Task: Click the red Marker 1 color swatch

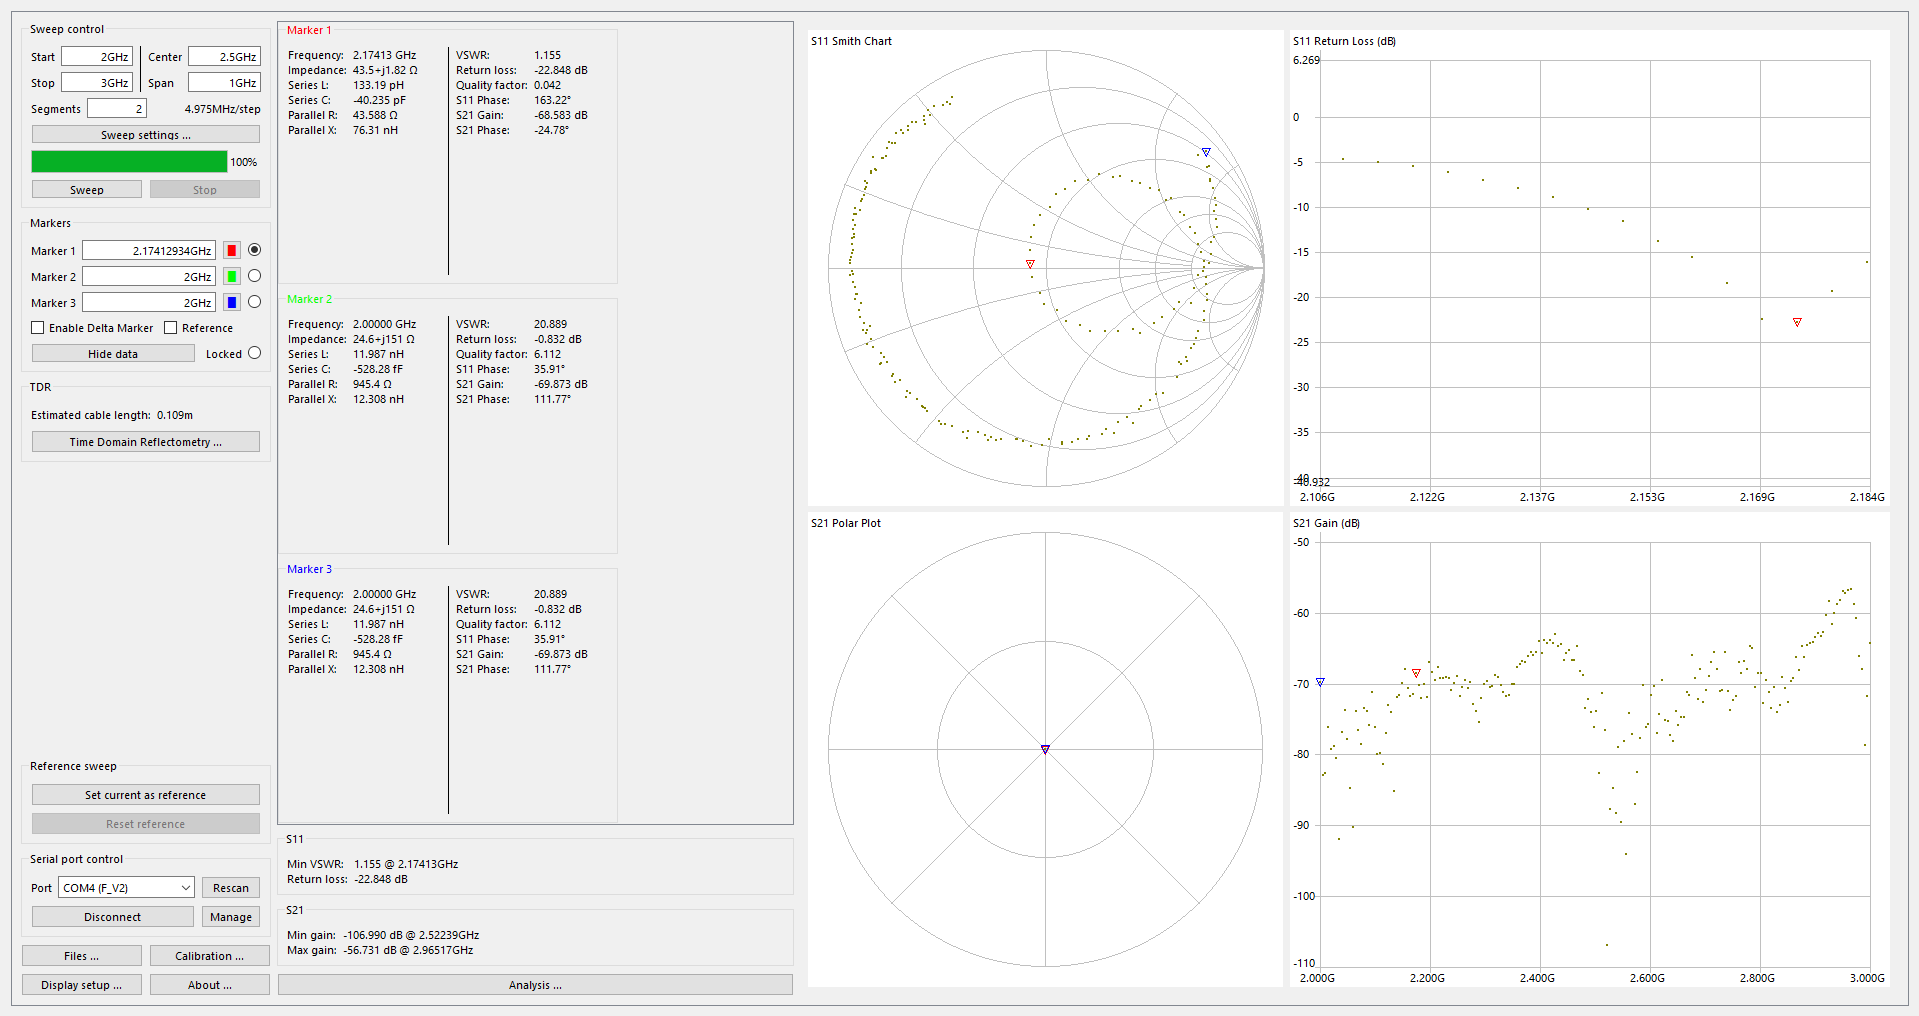Action: tap(232, 251)
